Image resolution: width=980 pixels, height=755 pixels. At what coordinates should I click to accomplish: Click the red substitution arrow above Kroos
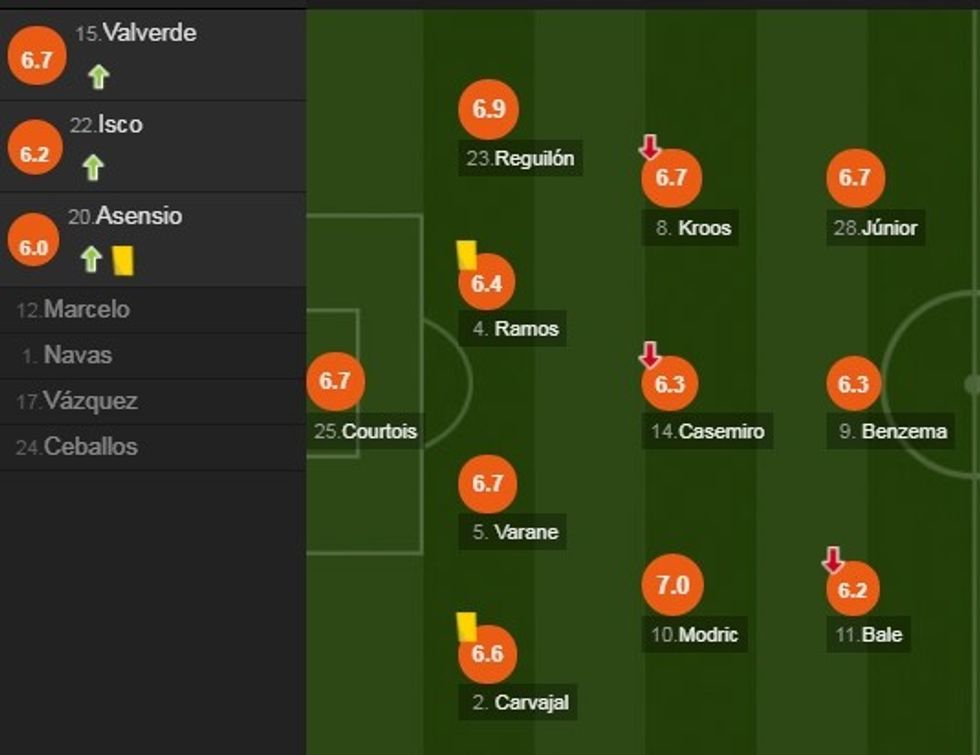650,148
